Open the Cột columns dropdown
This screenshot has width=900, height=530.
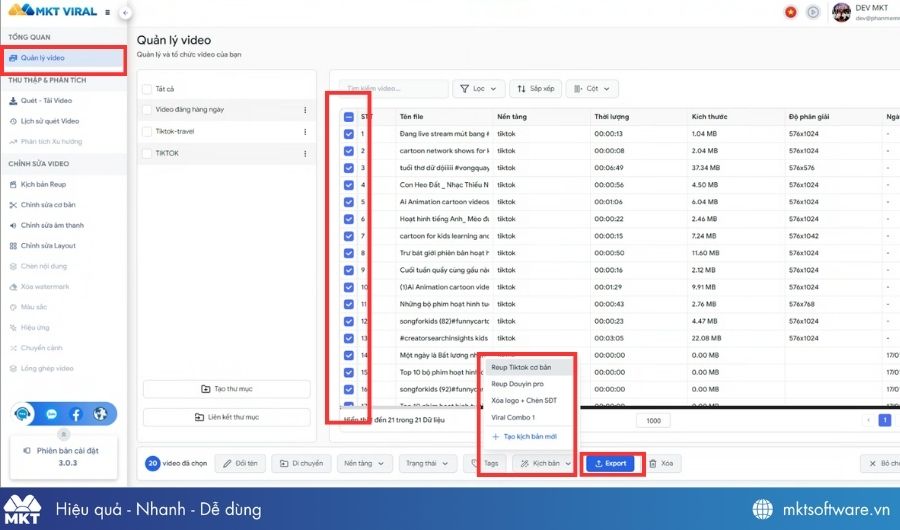[x=592, y=88]
